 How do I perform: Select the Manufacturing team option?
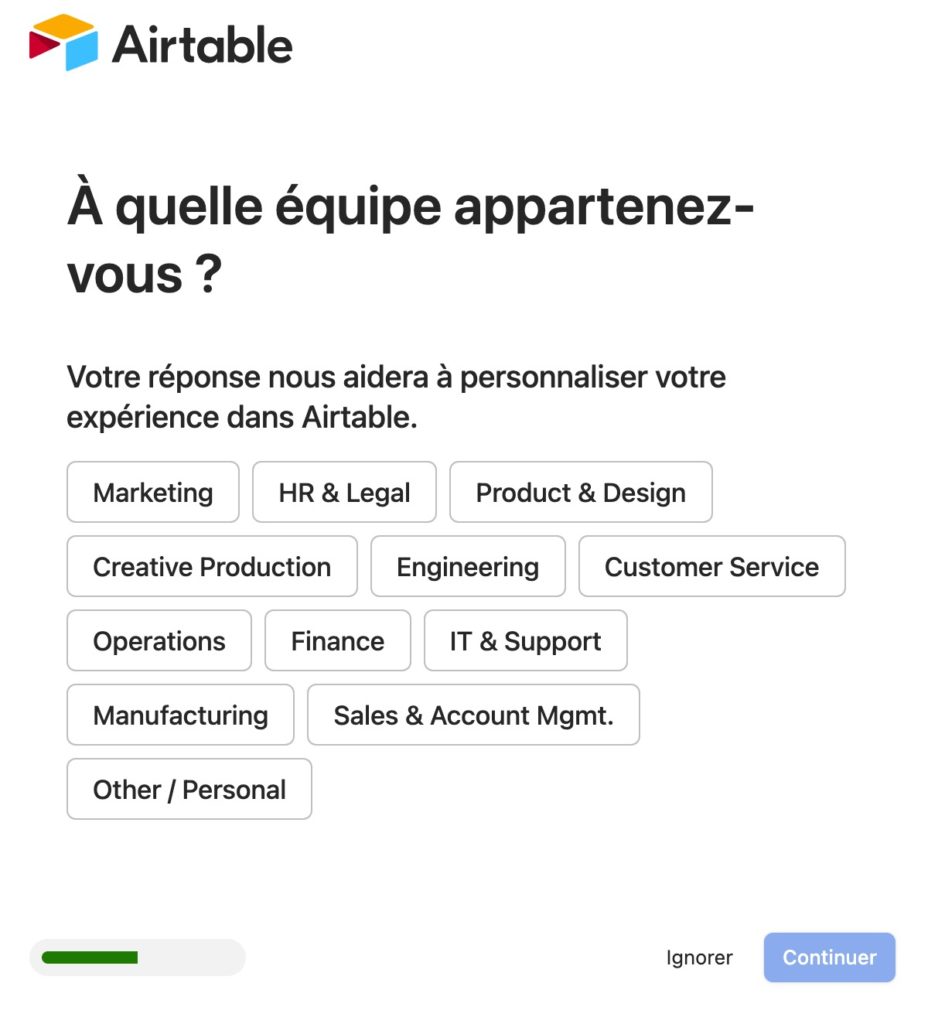click(180, 714)
